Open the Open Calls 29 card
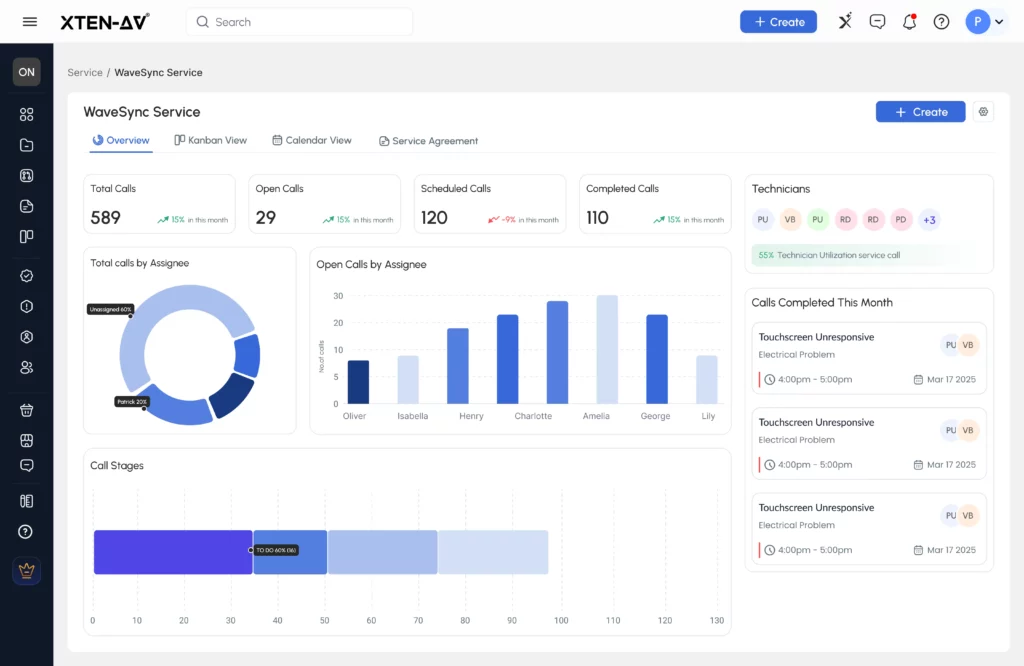The image size is (1024, 666). (x=325, y=204)
